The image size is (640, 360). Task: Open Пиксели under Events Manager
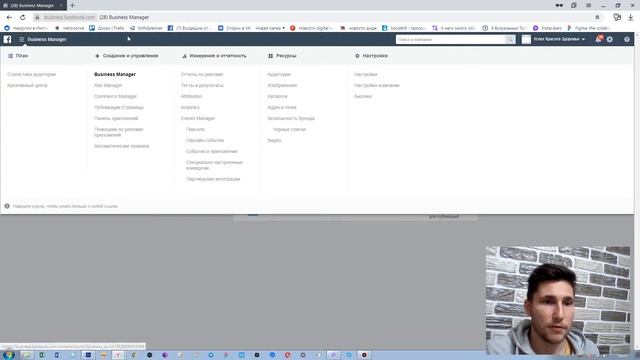tap(195, 129)
